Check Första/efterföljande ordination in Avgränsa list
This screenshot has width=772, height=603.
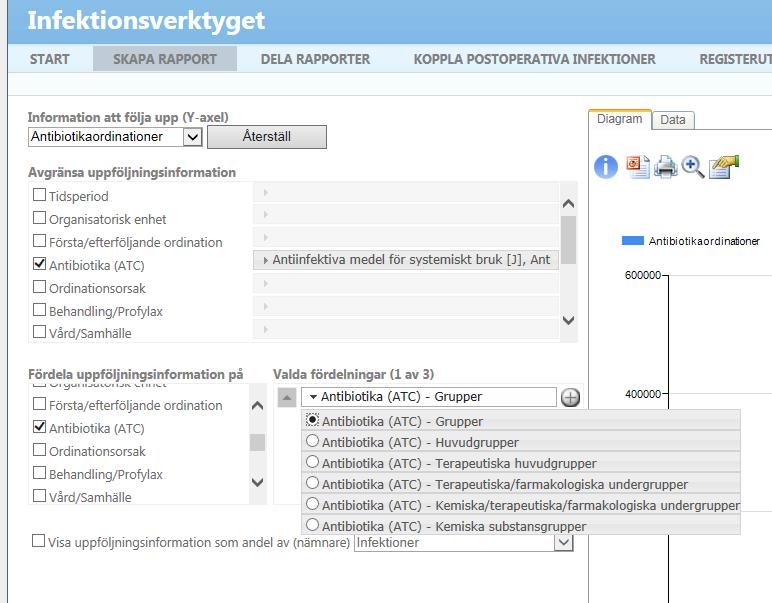click(39, 241)
